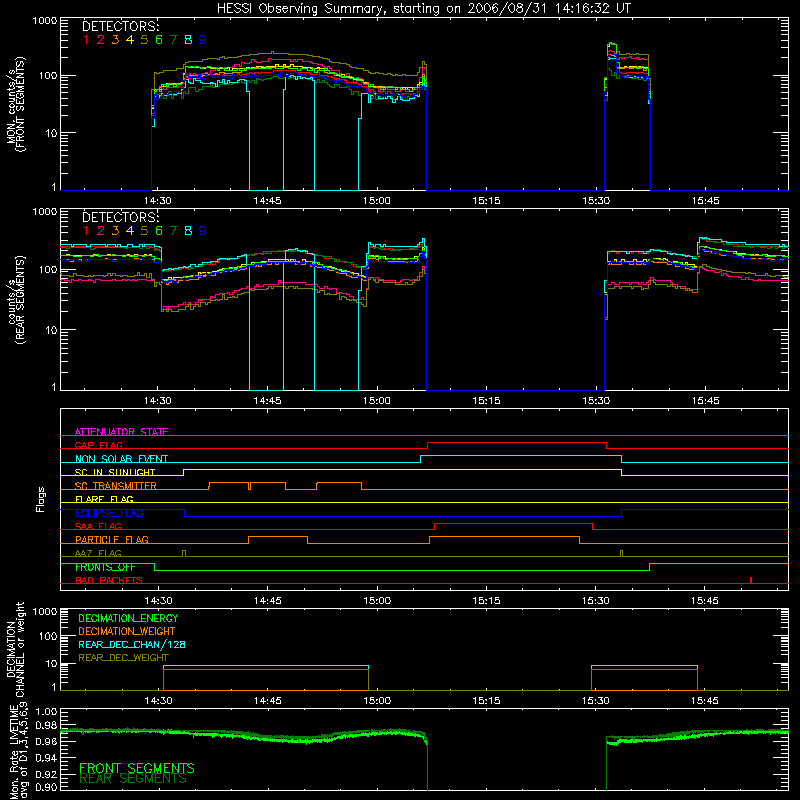
Task: Select detector 1 in front segments legend
Action: point(86,40)
